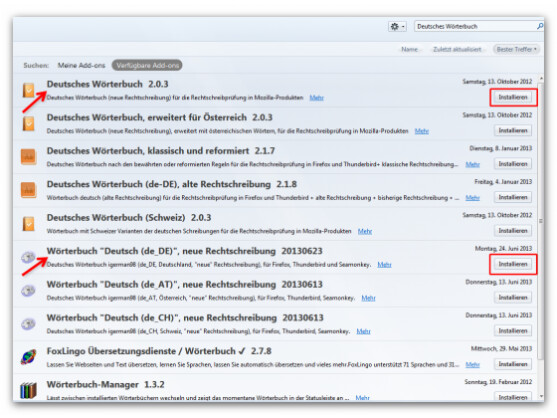Open Mehr link for de_DE dictionary
The width and height of the screenshot is (557, 418).
click(x=384, y=265)
